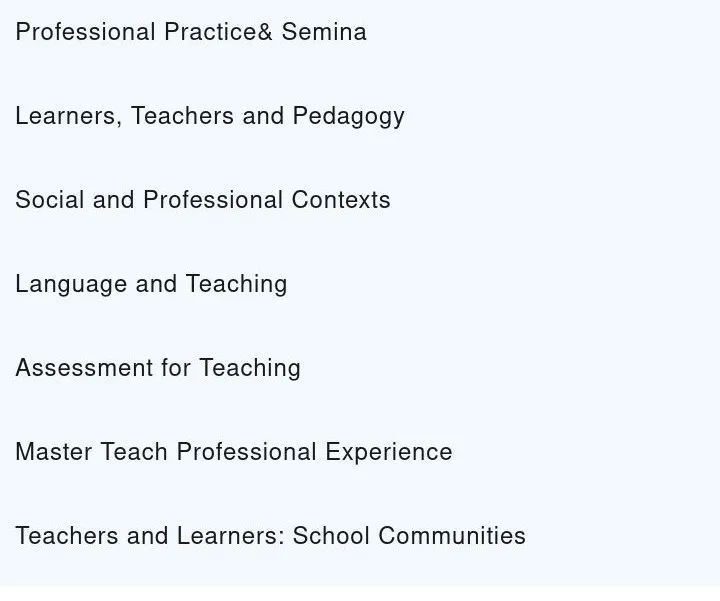This screenshot has height=601, width=720.
Task: Click the word "Pedagogy" in the list
Action: click(348, 116)
